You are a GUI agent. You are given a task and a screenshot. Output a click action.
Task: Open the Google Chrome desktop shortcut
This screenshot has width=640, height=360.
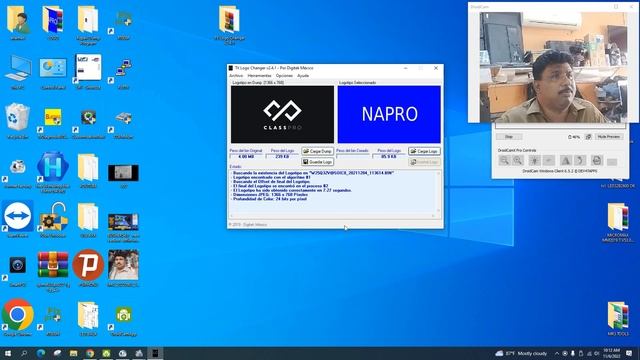[x=18, y=318]
